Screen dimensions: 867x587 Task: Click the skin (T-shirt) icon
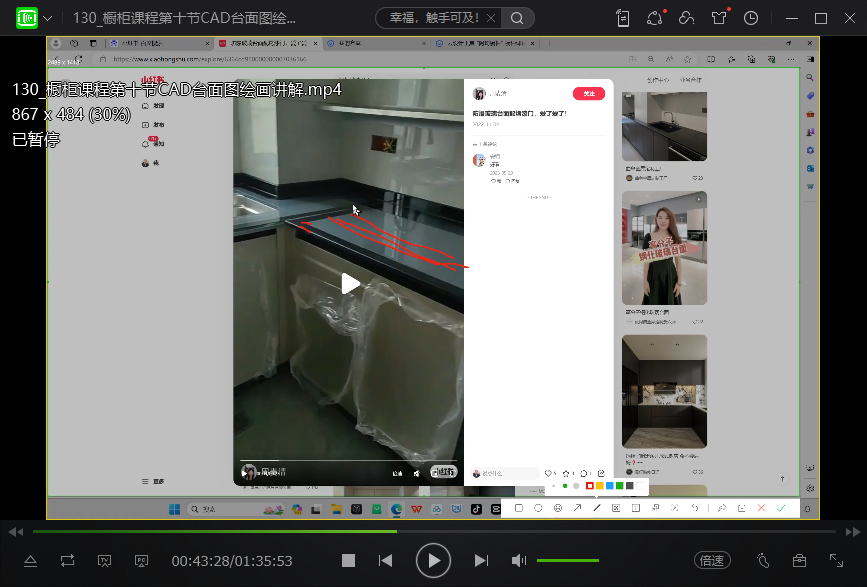tap(719, 18)
